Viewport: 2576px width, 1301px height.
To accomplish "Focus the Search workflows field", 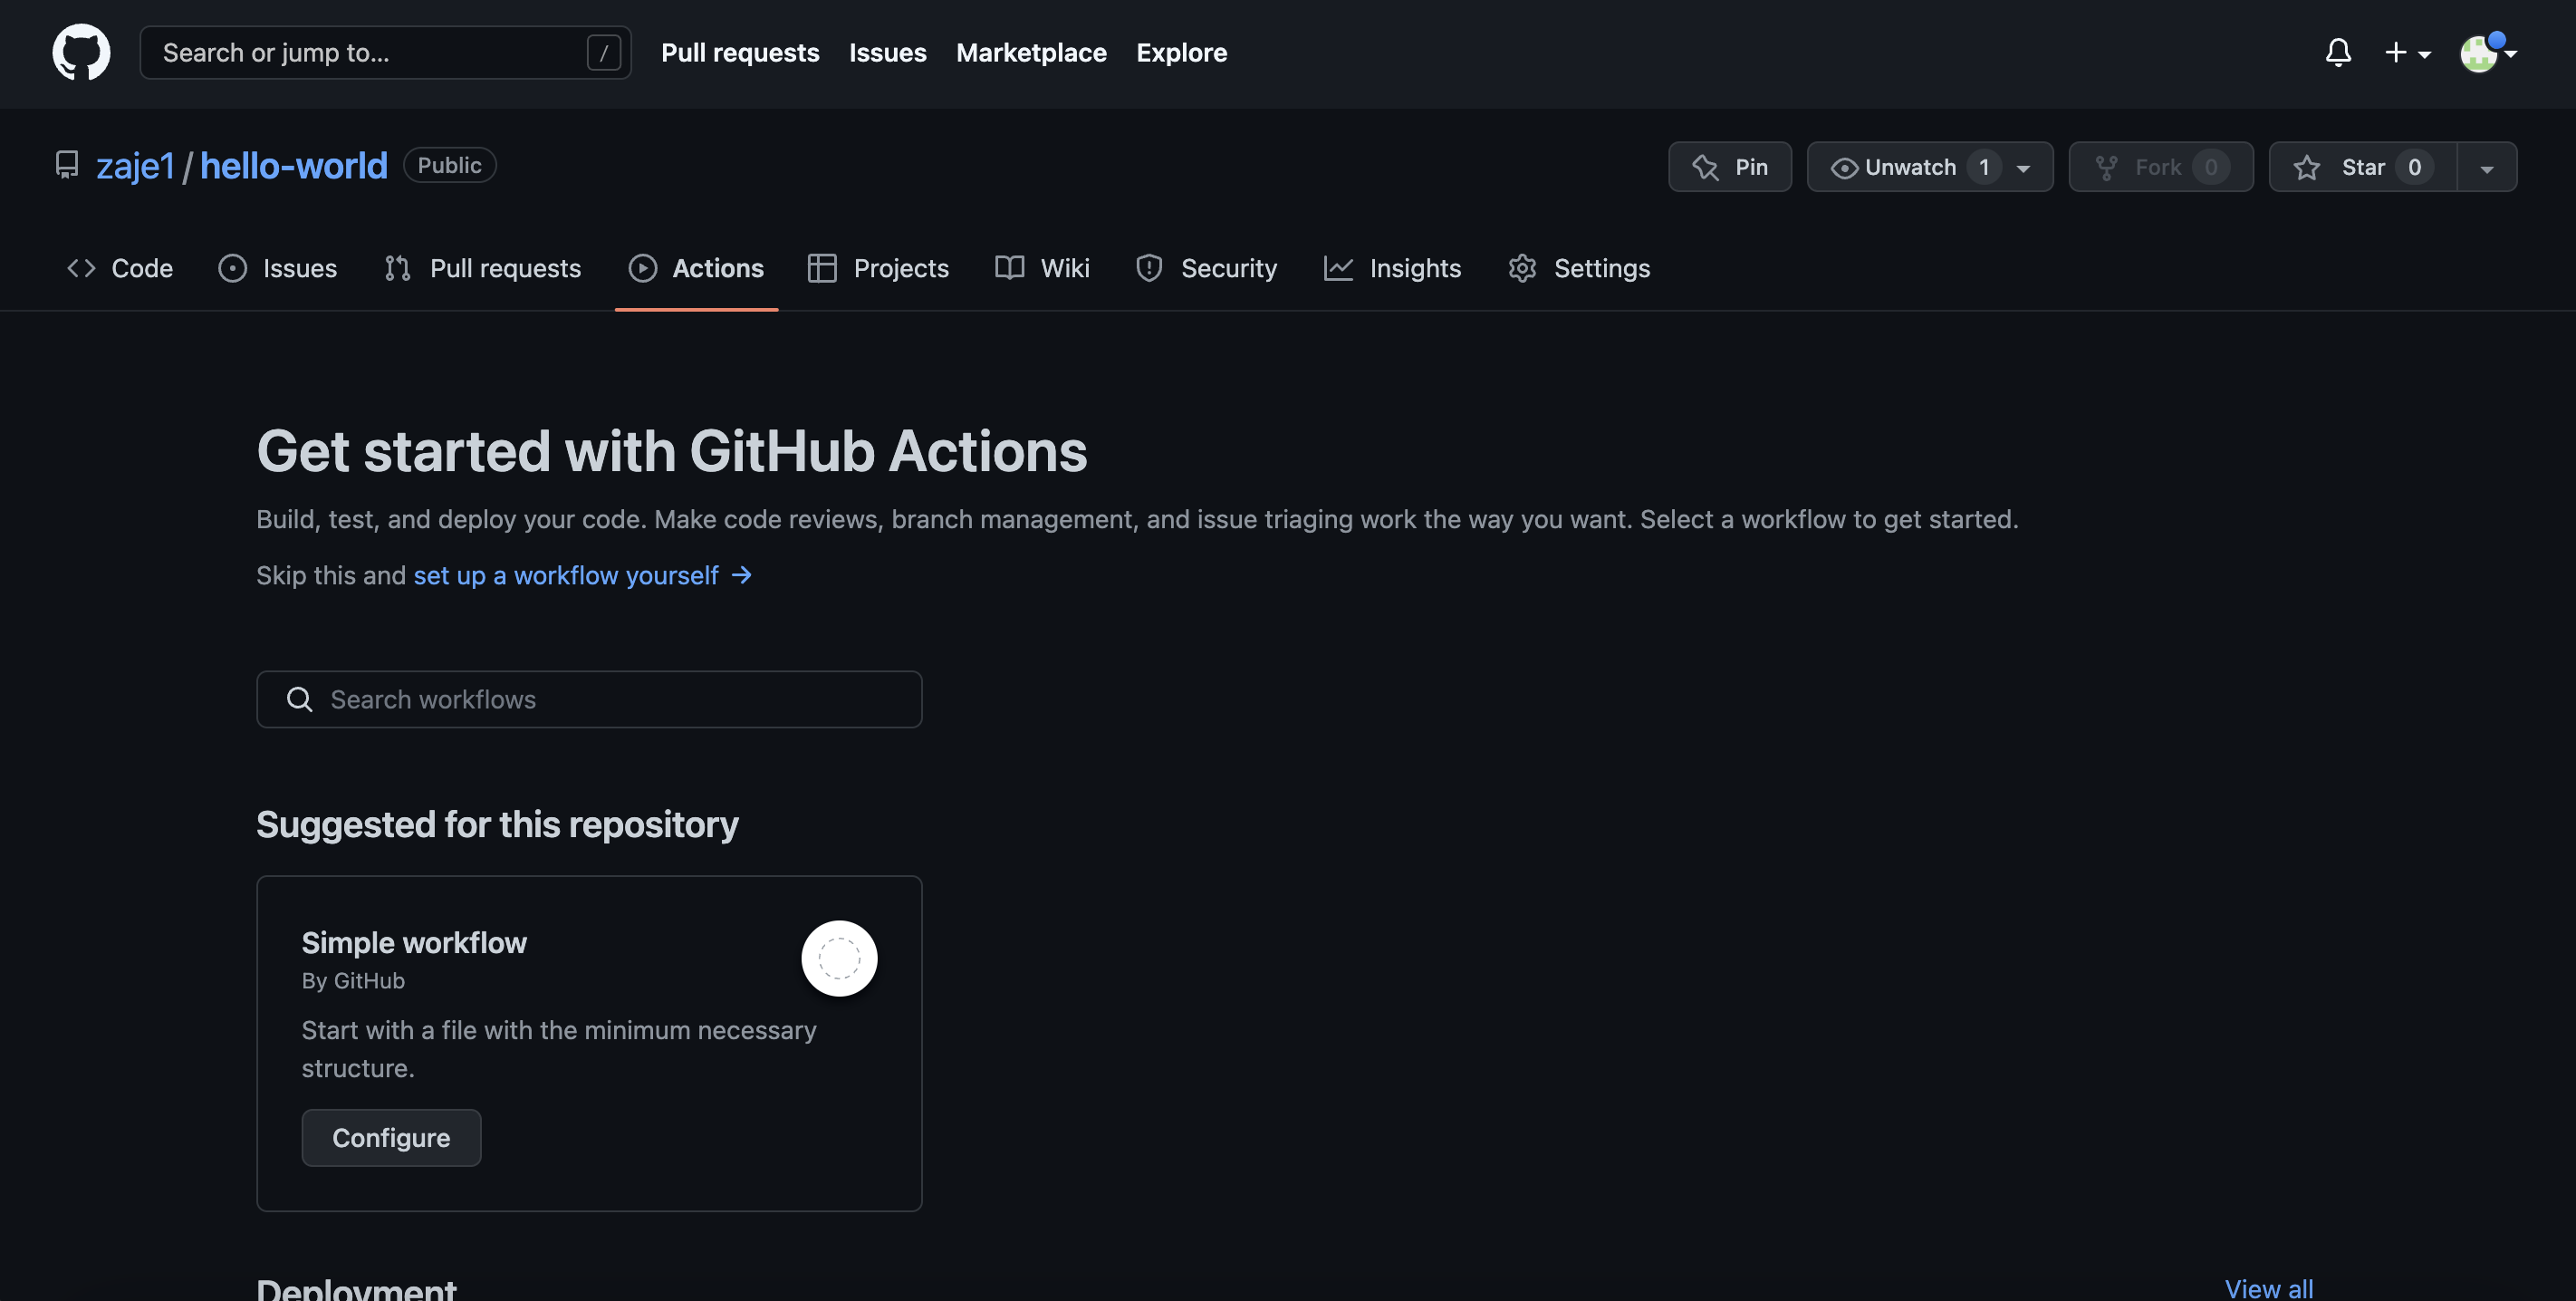I will tap(589, 699).
